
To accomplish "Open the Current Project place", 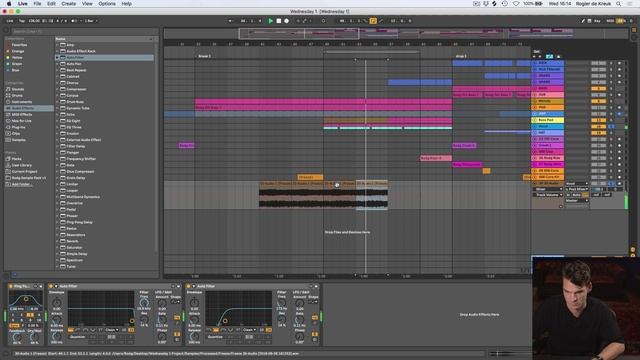I will click(24, 171).
